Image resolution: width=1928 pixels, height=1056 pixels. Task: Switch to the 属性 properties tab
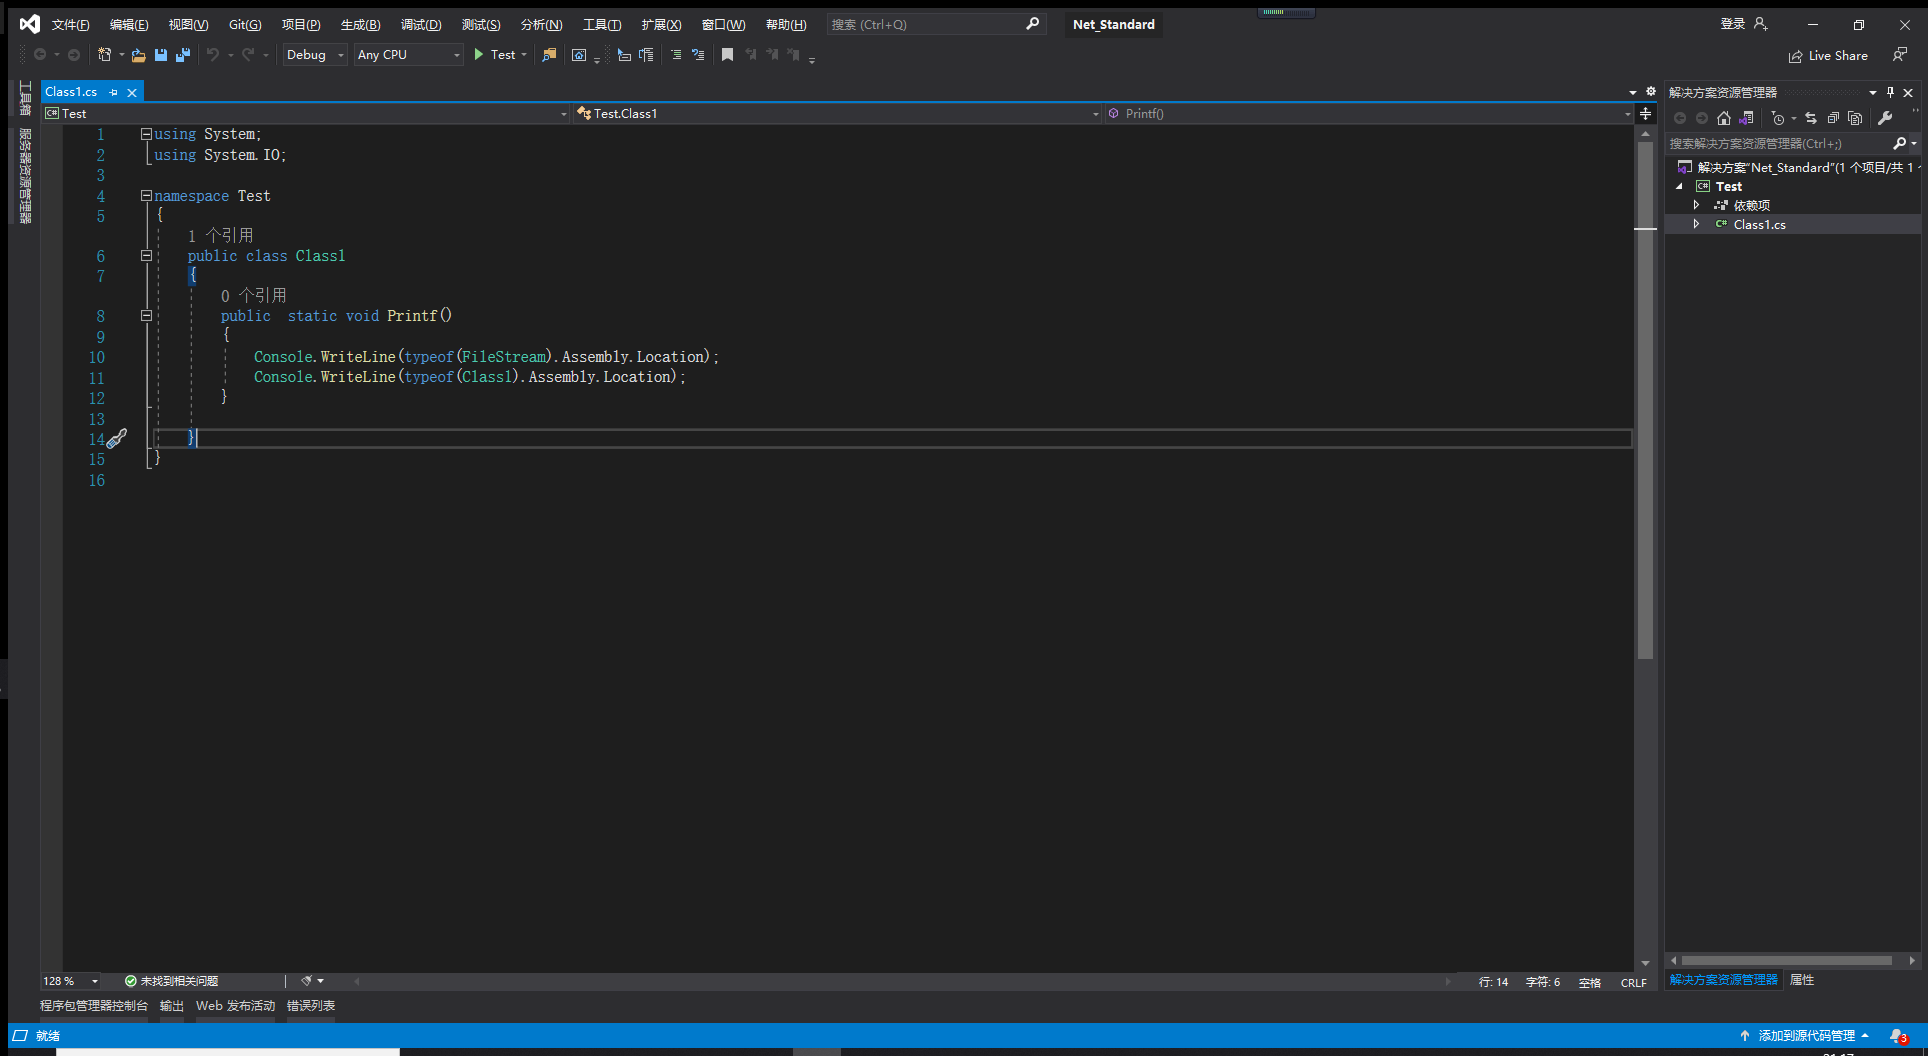pyautogui.click(x=1802, y=980)
